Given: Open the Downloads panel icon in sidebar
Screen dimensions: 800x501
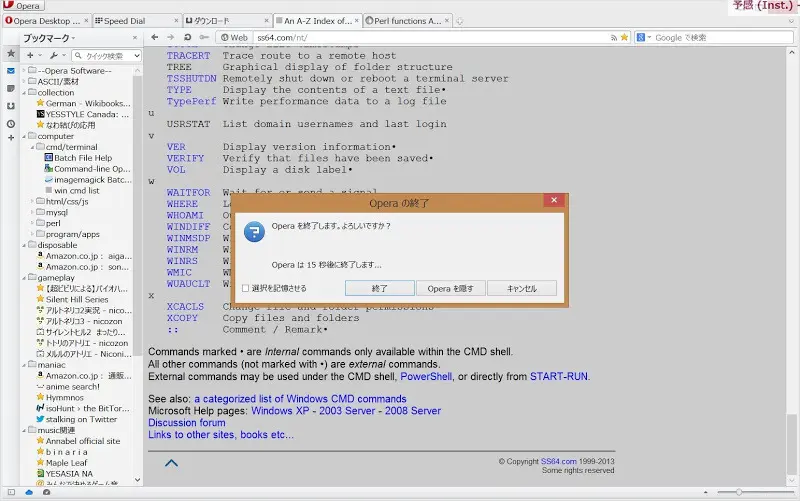Looking at the screenshot, I should click(11, 106).
